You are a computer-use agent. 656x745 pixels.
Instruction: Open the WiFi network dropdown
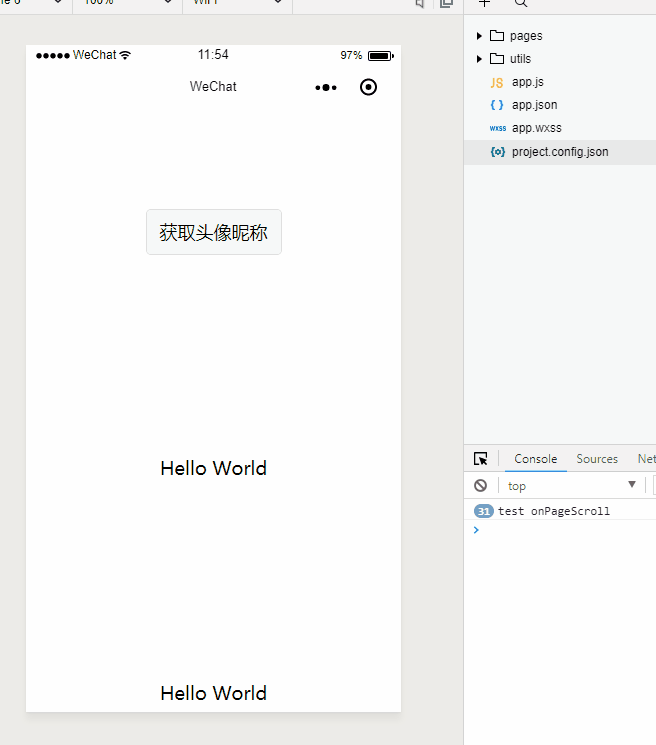pyautogui.click(x=238, y=3)
